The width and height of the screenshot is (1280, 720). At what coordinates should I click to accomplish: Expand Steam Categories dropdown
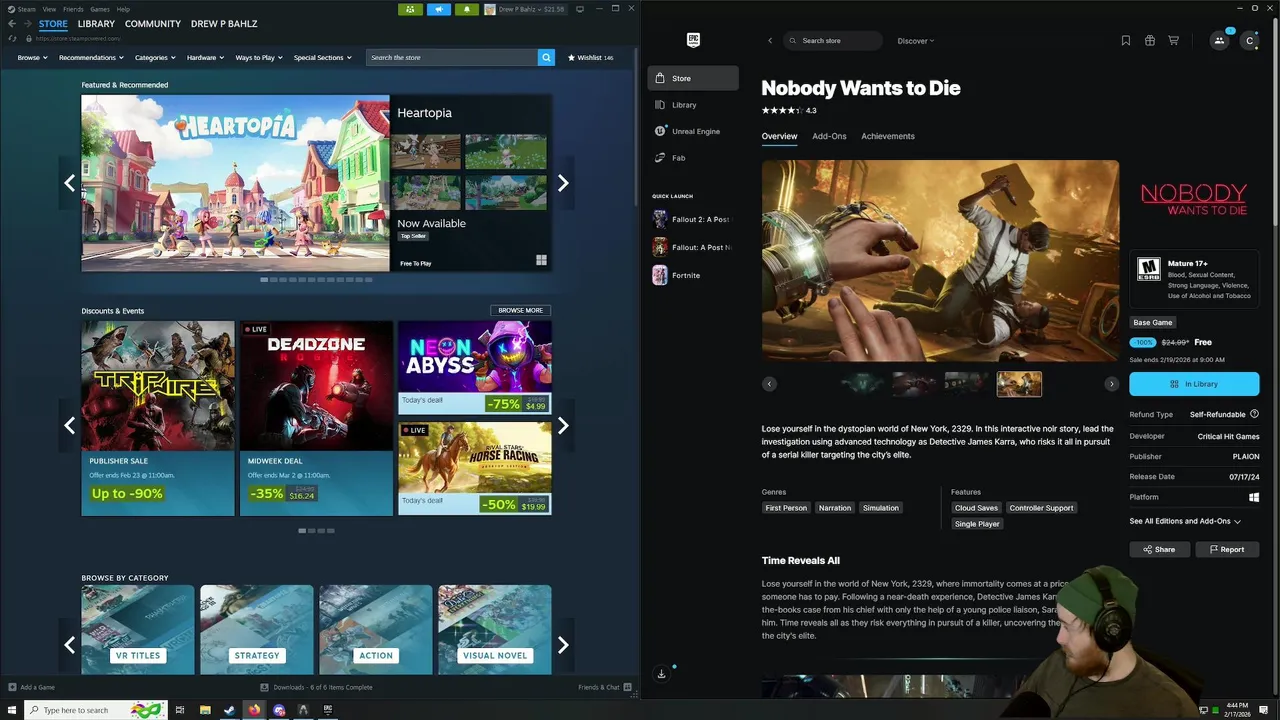tap(155, 58)
